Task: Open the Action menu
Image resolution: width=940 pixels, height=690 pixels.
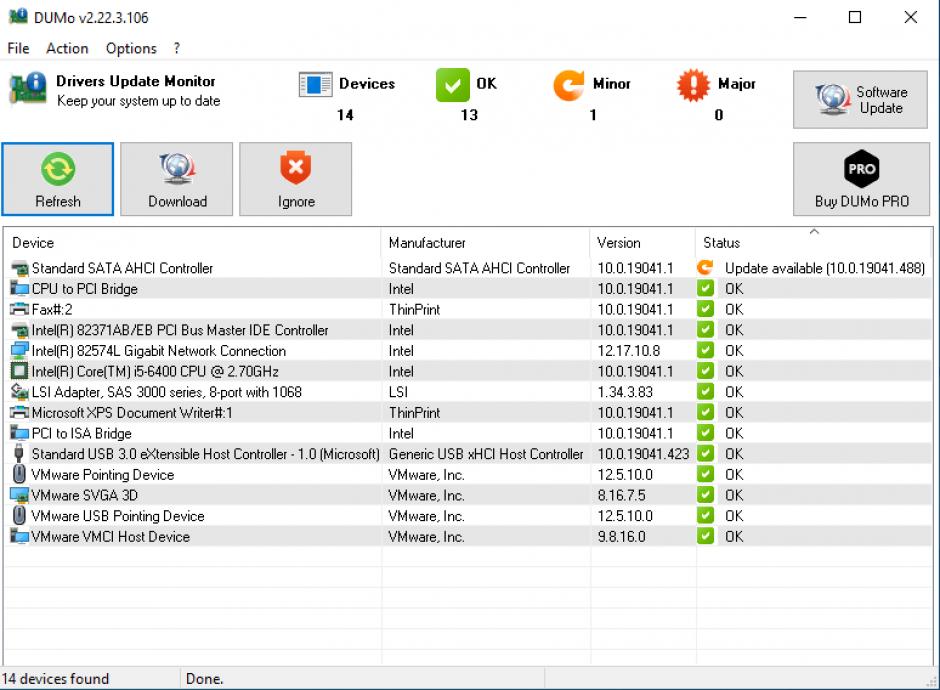Action: tap(67, 48)
